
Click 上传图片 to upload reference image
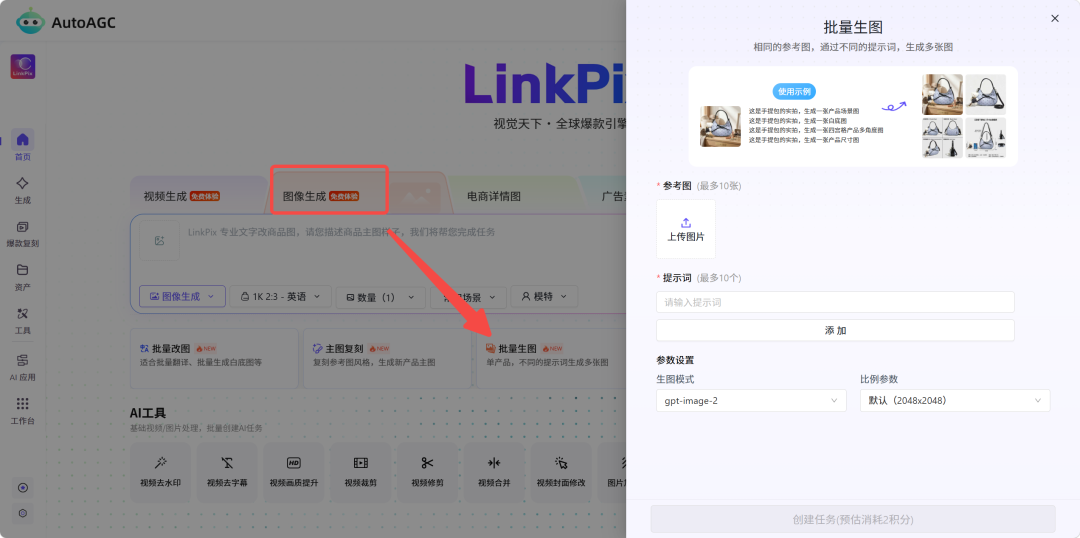685,229
